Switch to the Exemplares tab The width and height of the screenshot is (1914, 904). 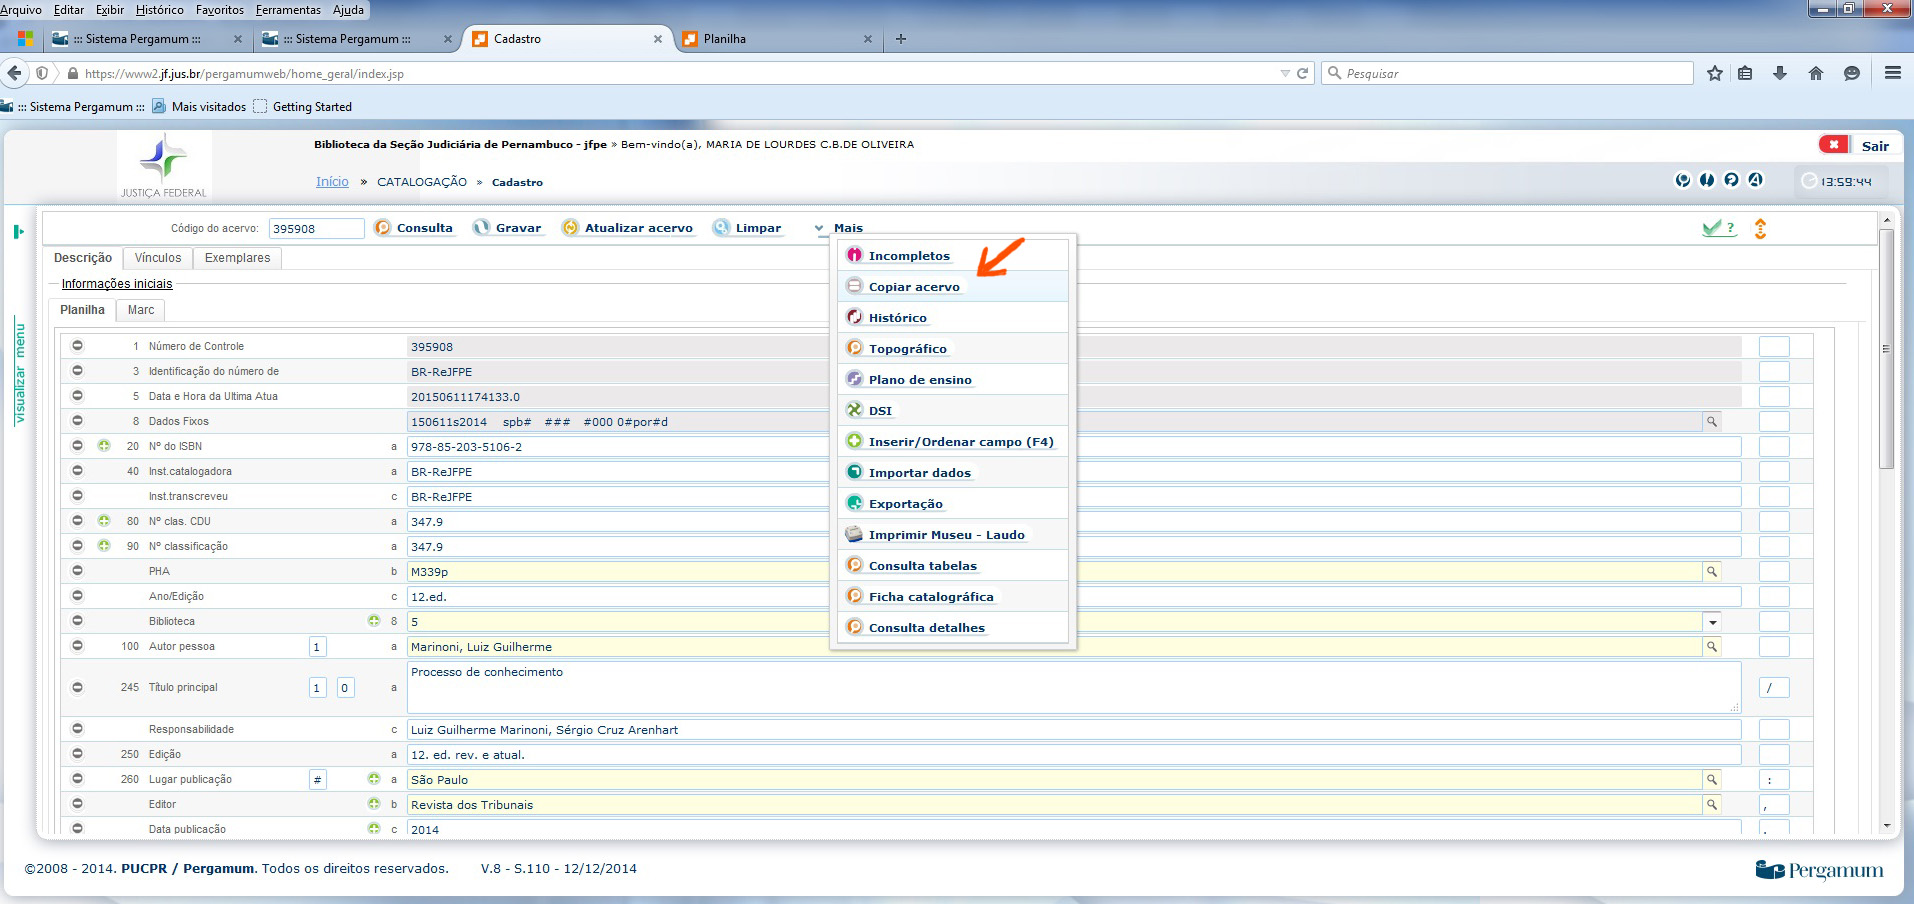click(237, 258)
